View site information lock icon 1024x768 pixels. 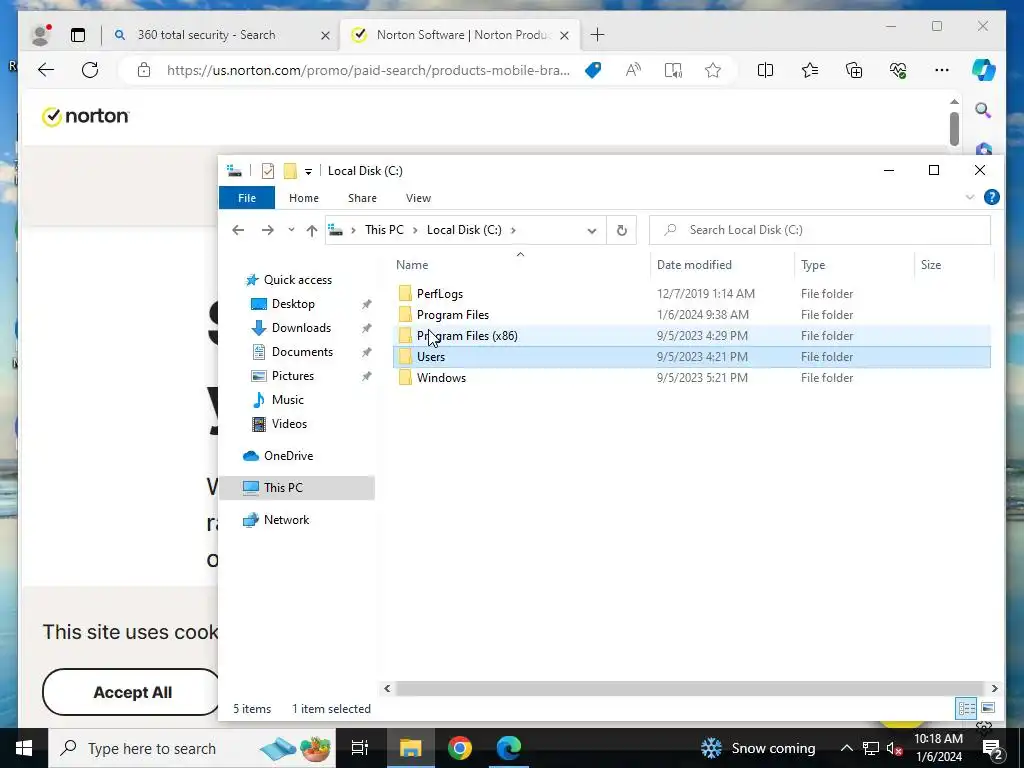click(x=144, y=70)
